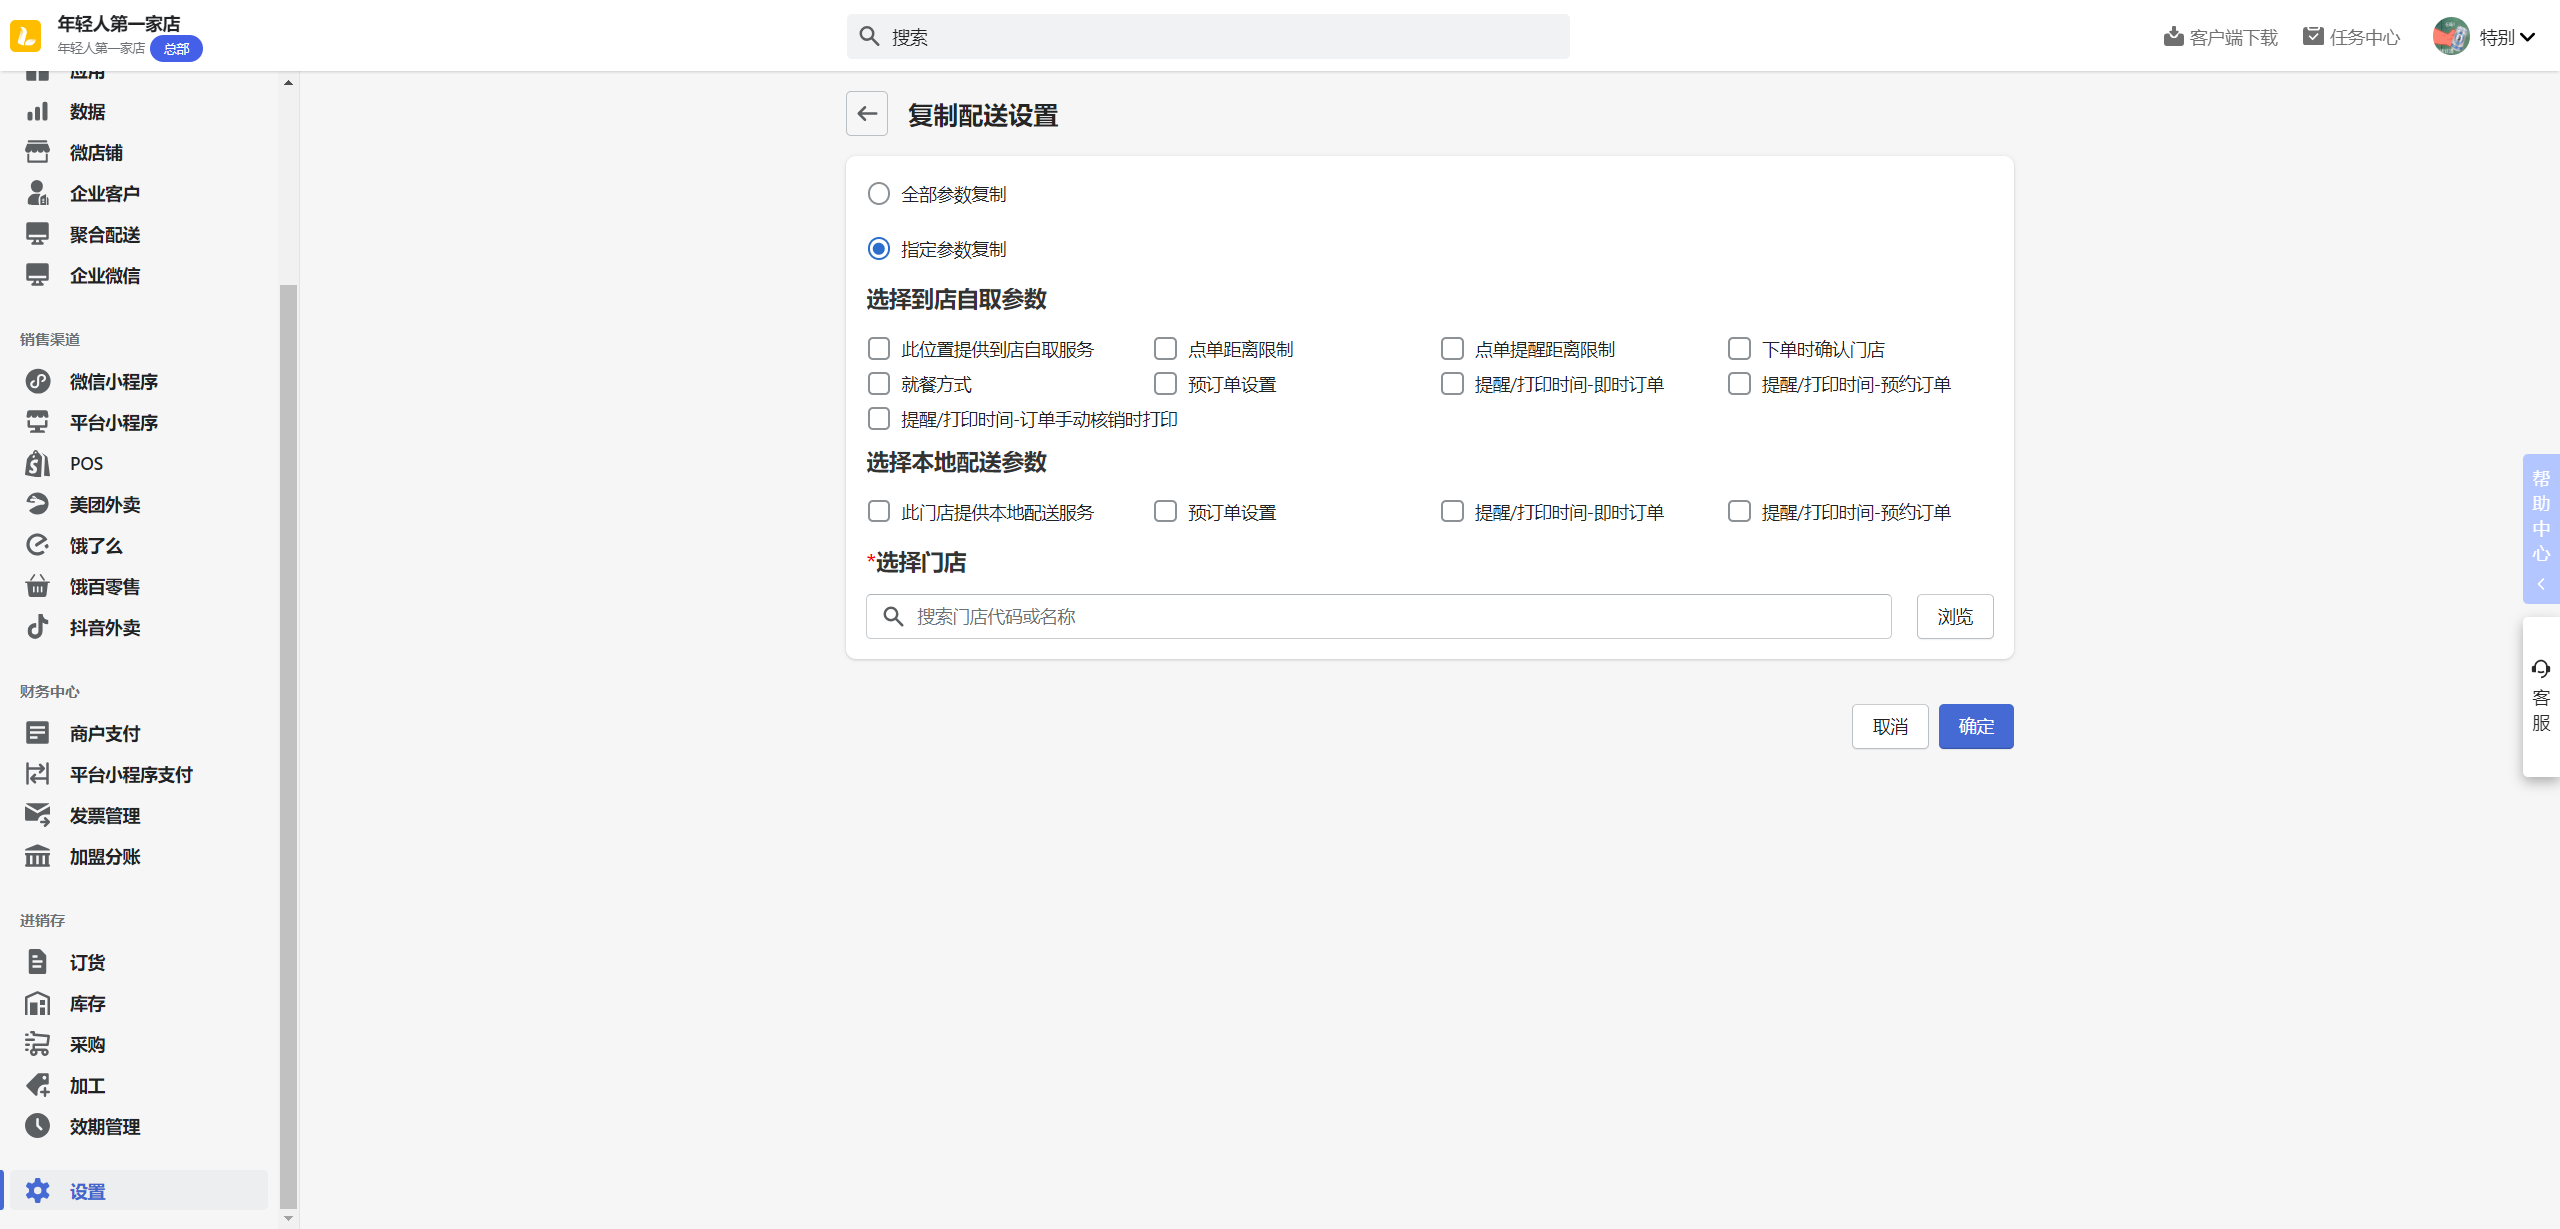Click the 取消 button

pos(1889,727)
